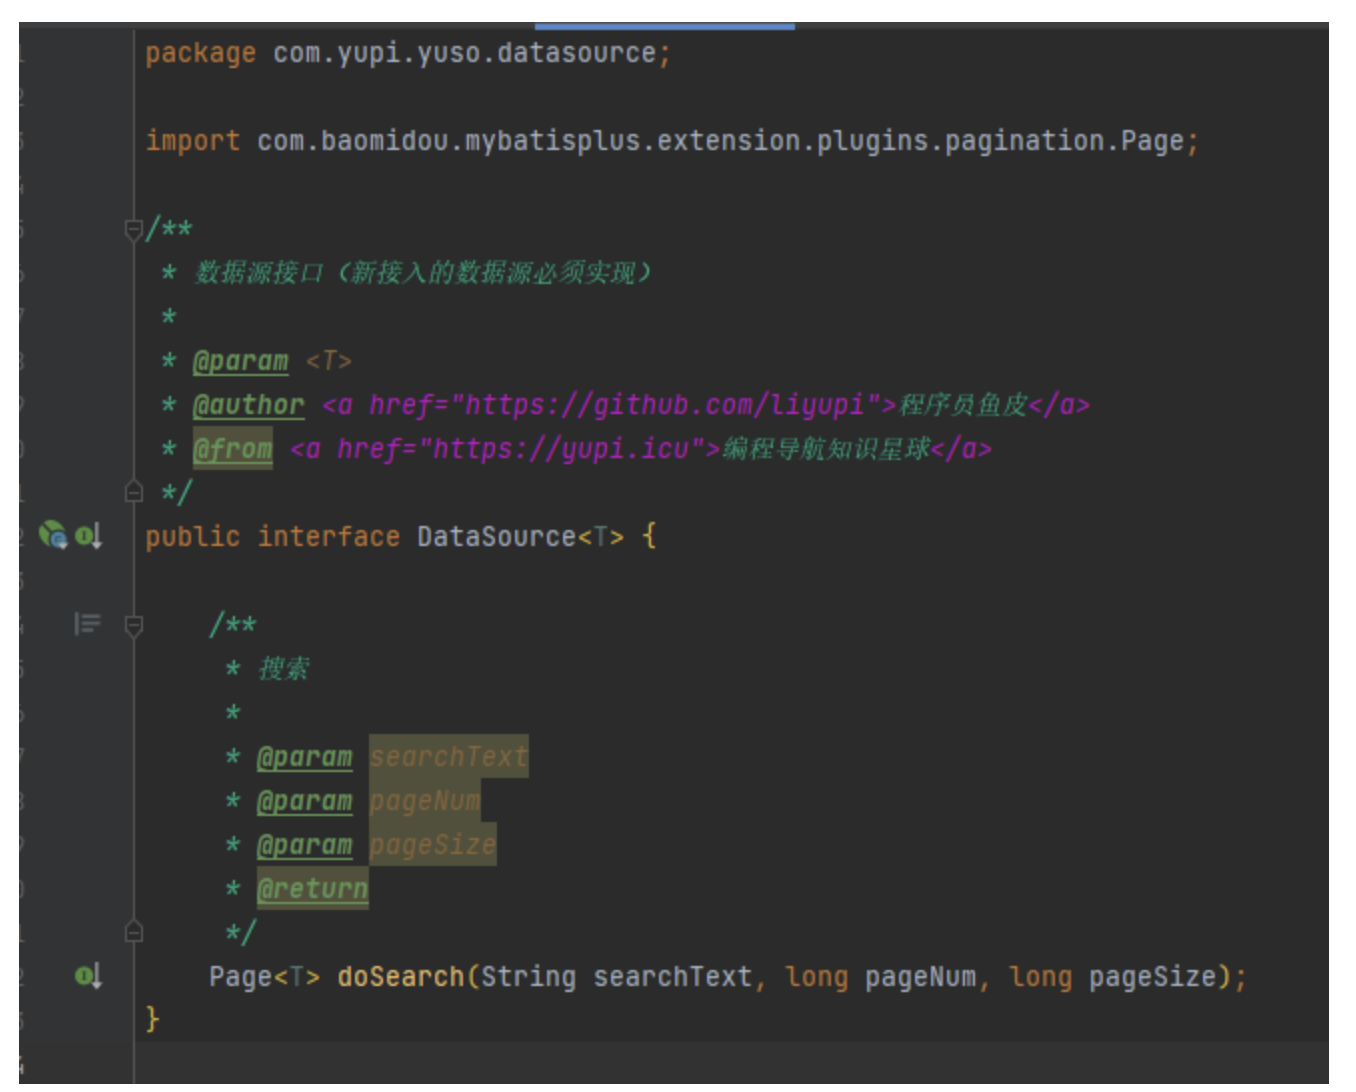Click the Spring bean gutter icon
The width and height of the screenshot is (1356, 1092).
(x=52, y=535)
